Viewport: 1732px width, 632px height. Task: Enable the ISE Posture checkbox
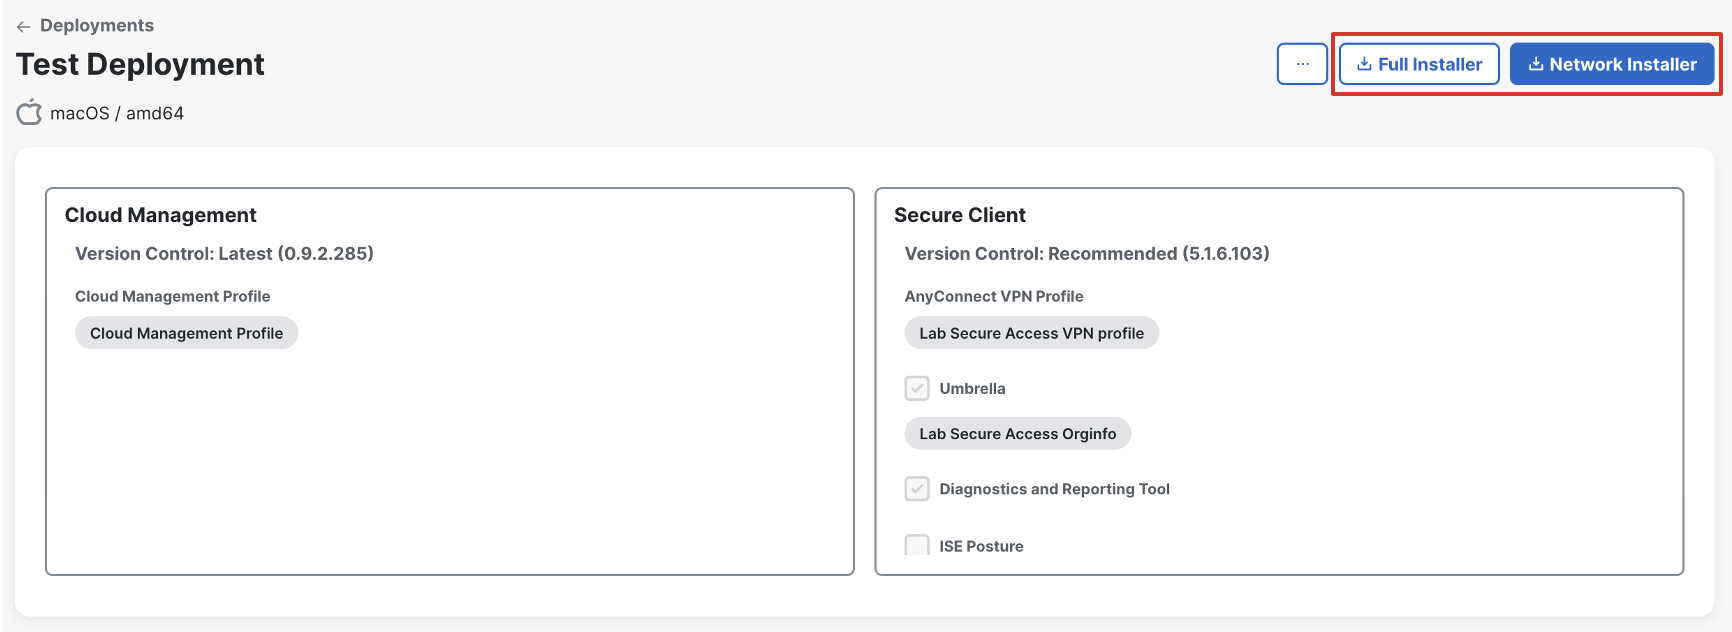917,545
